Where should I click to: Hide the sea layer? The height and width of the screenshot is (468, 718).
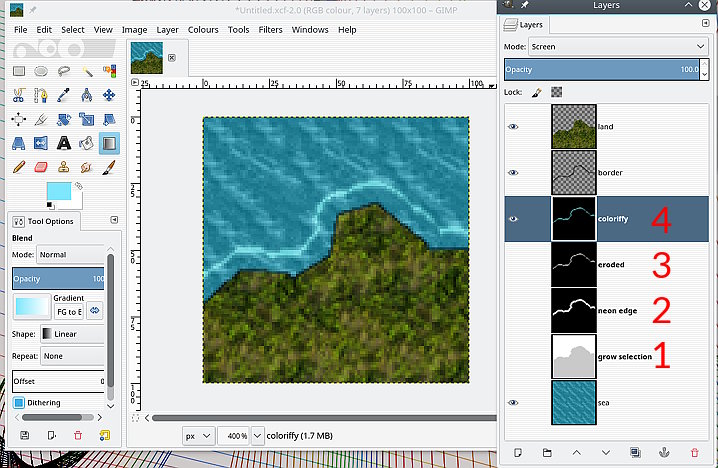pyautogui.click(x=513, y=403)
